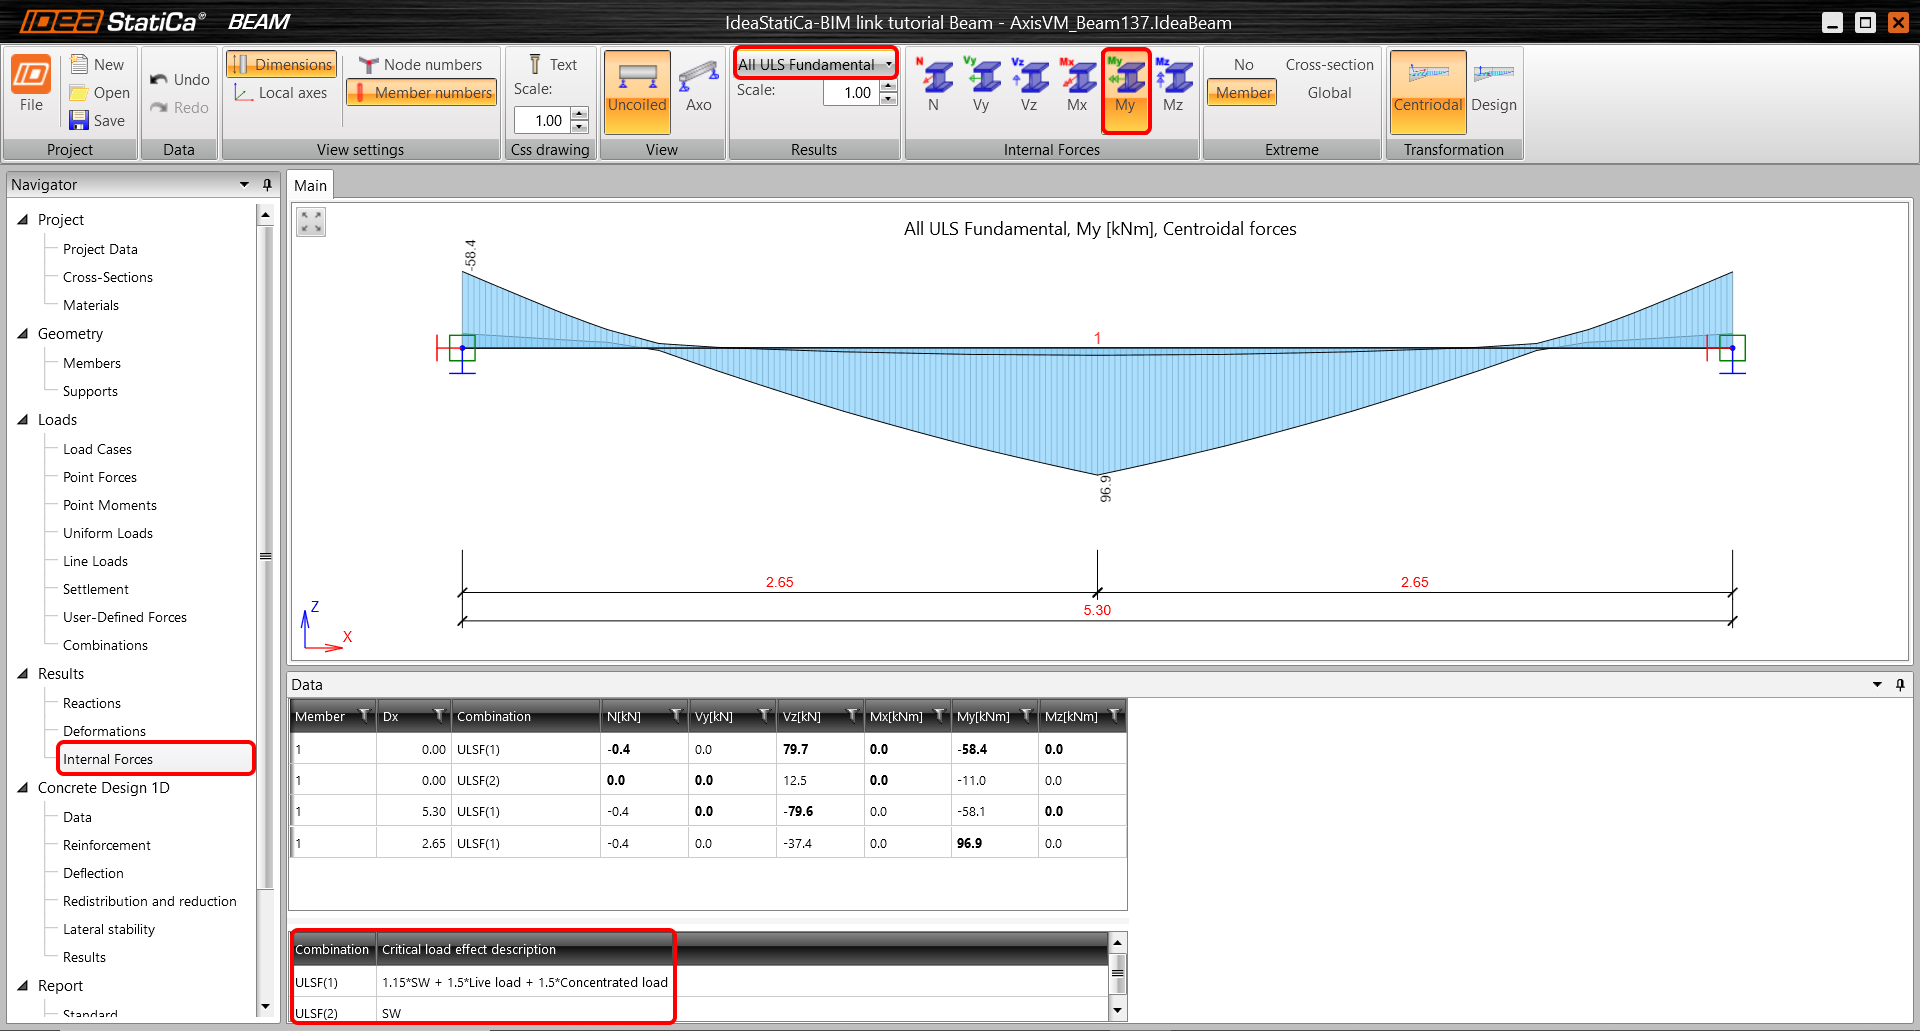The width and height of the screenshot is (1920, 1031).
Task: Select the N axial force icon
Action: [934, 84]
